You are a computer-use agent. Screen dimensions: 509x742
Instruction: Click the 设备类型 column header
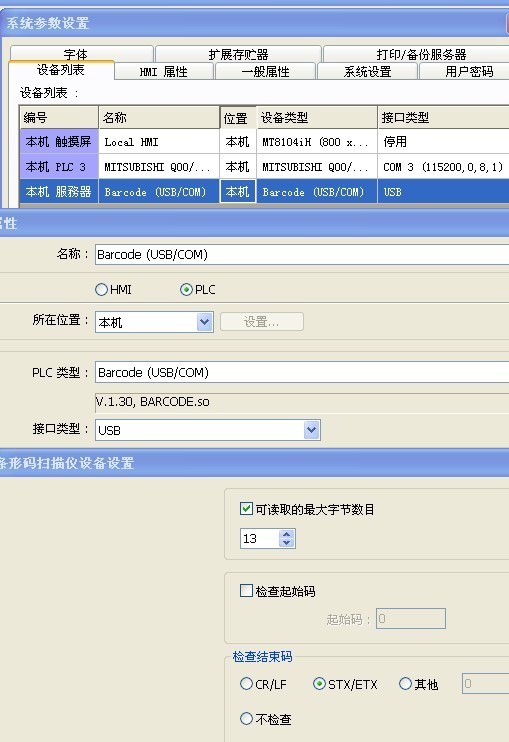coord(316,117)
